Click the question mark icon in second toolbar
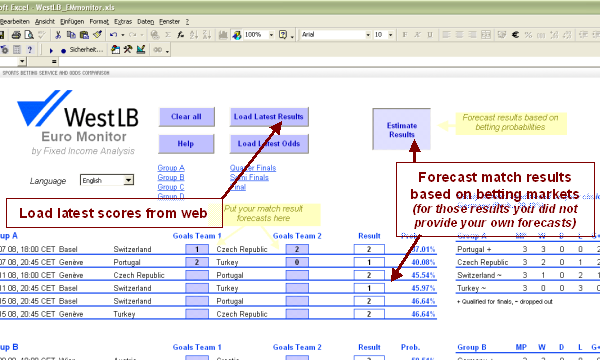Image resolution: width=600 pixels, height=360 pixels. (30, 50)
